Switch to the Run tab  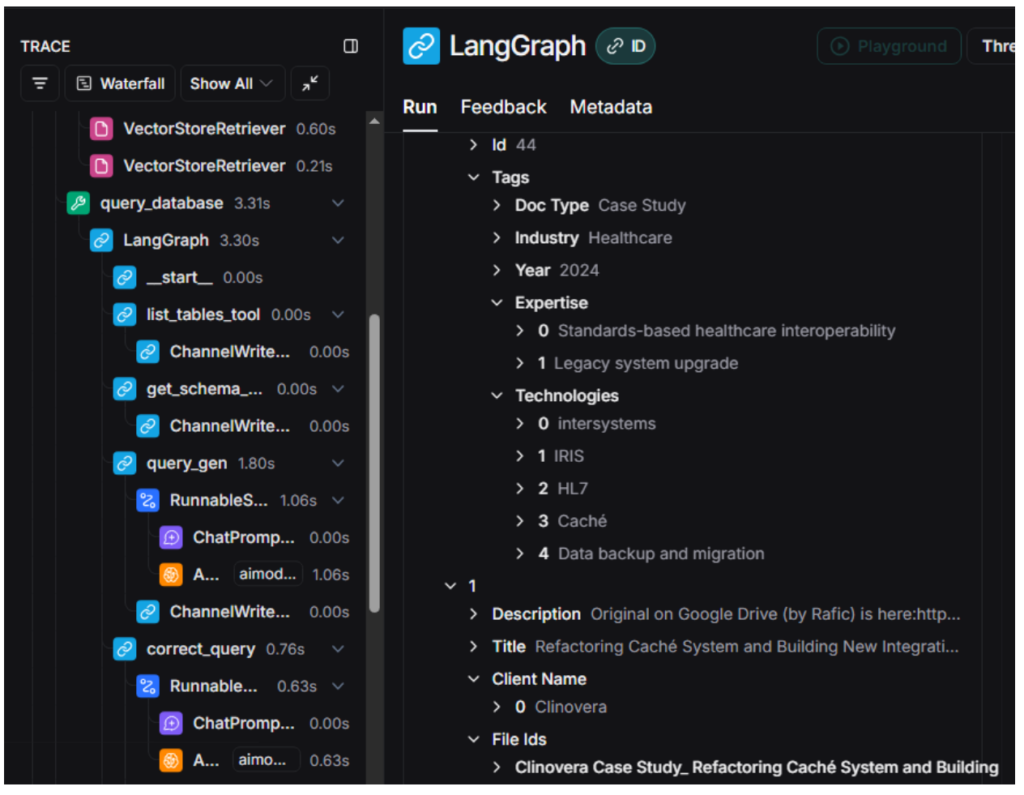point(420,107)
